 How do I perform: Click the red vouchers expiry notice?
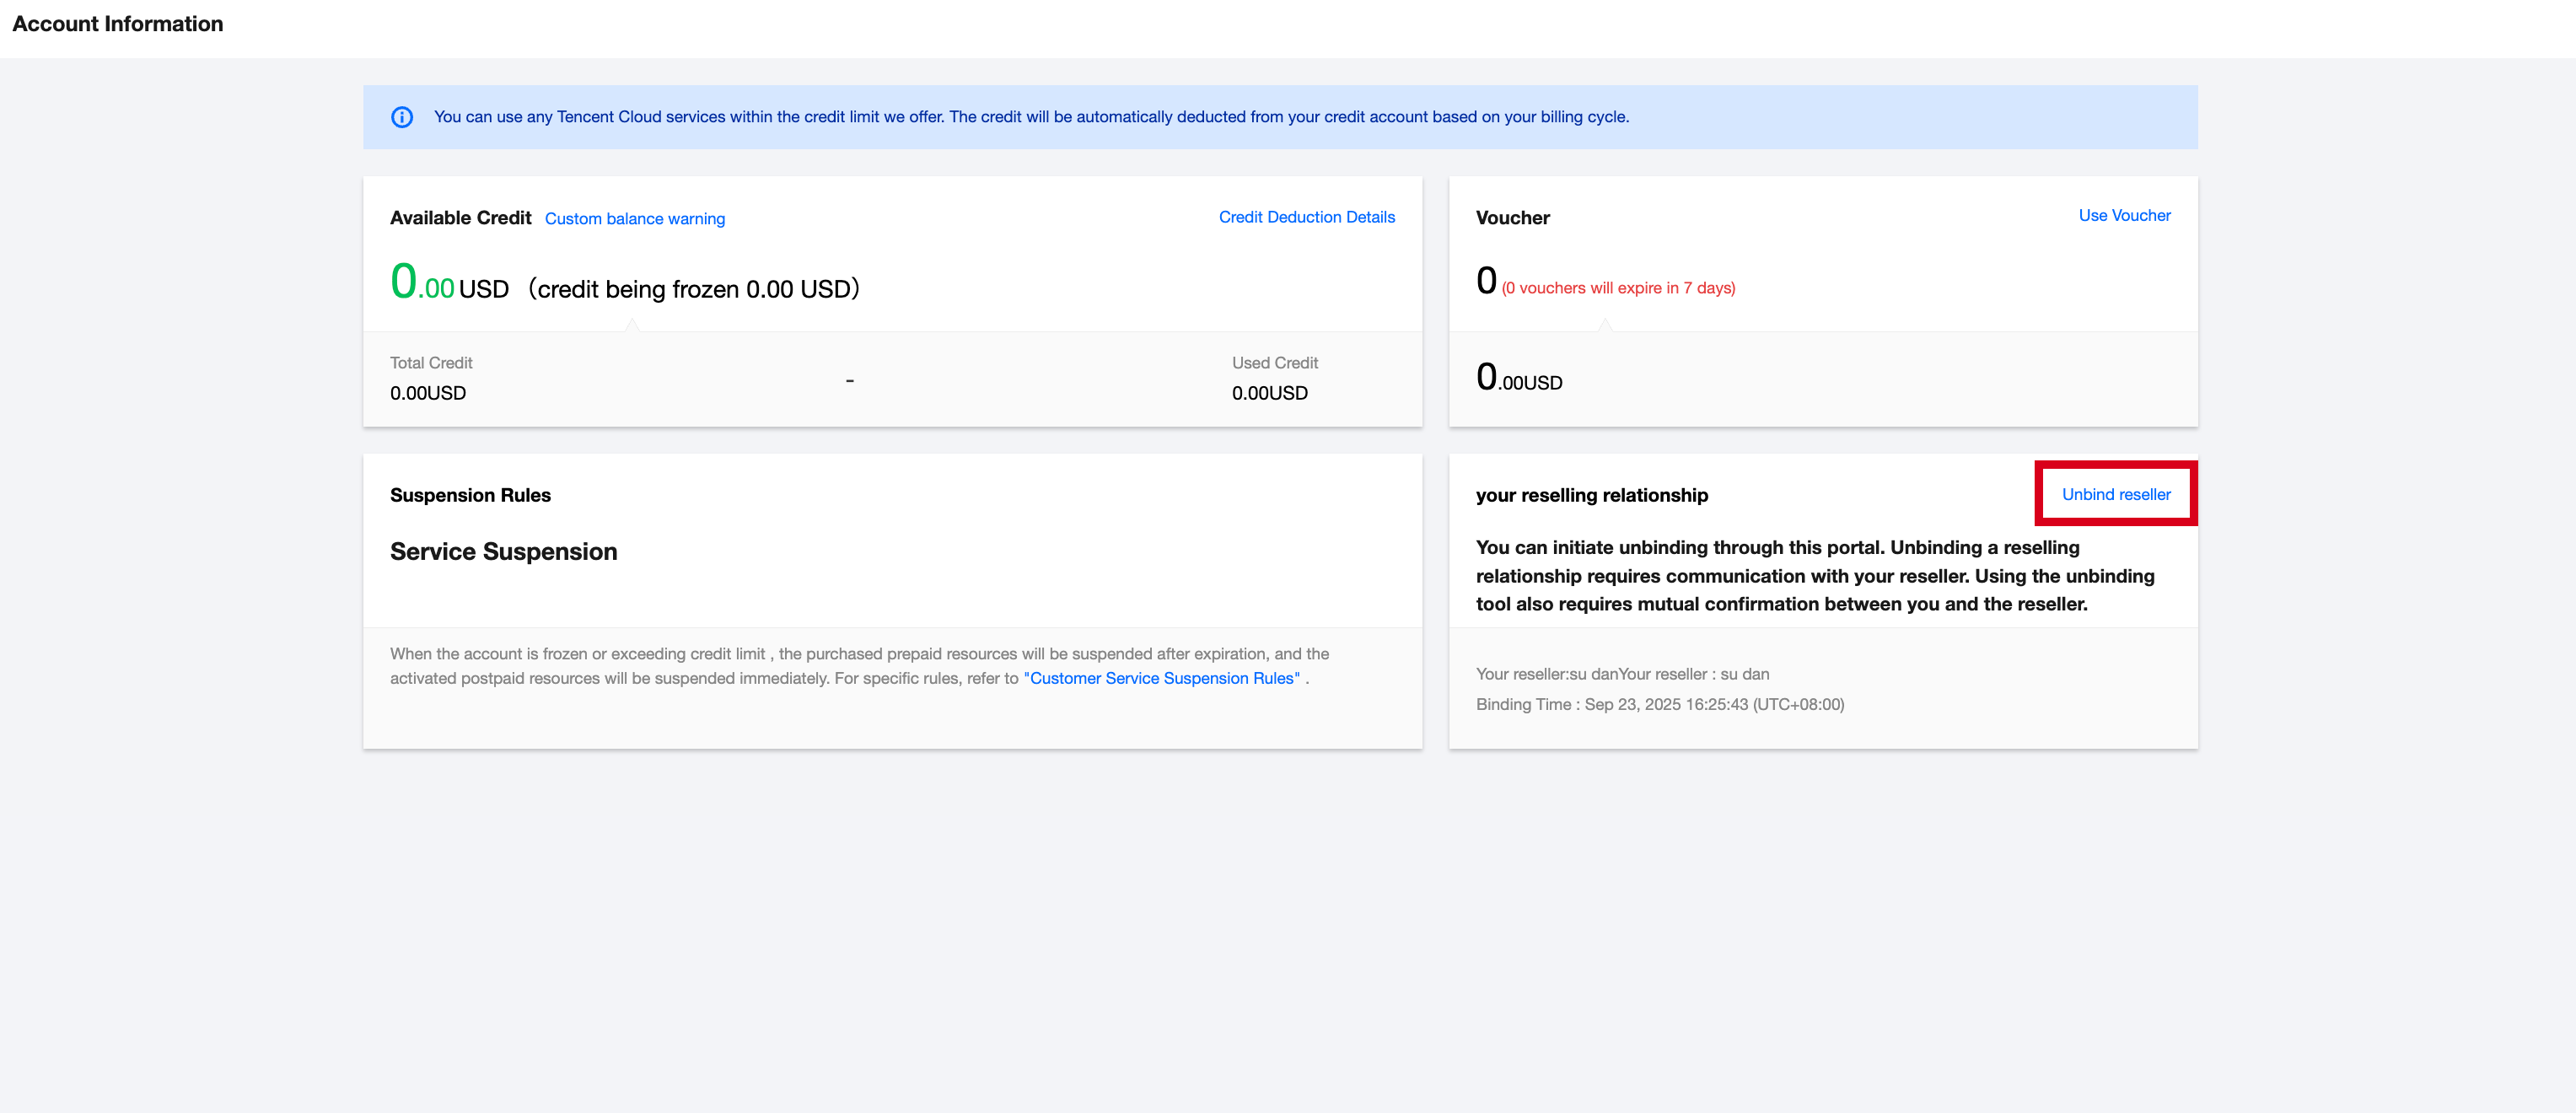point(1618,288)
